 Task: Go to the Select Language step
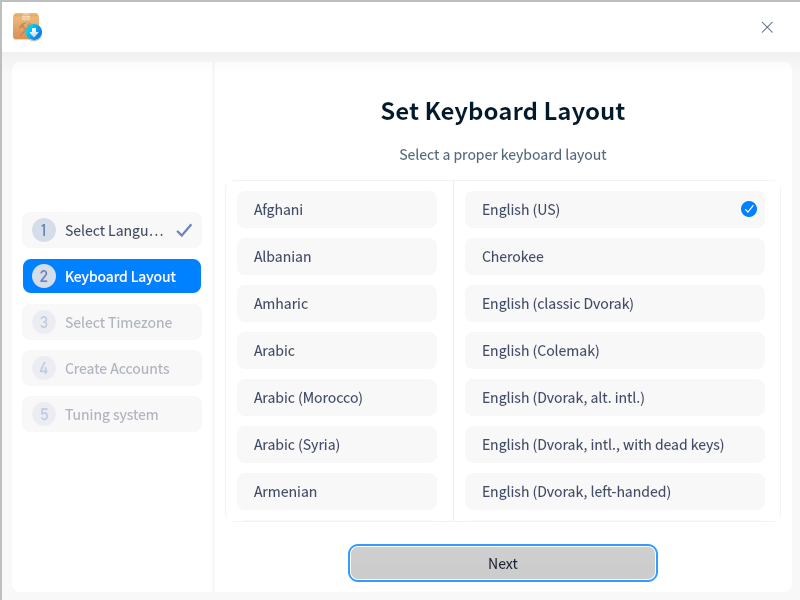click(112, 230)
